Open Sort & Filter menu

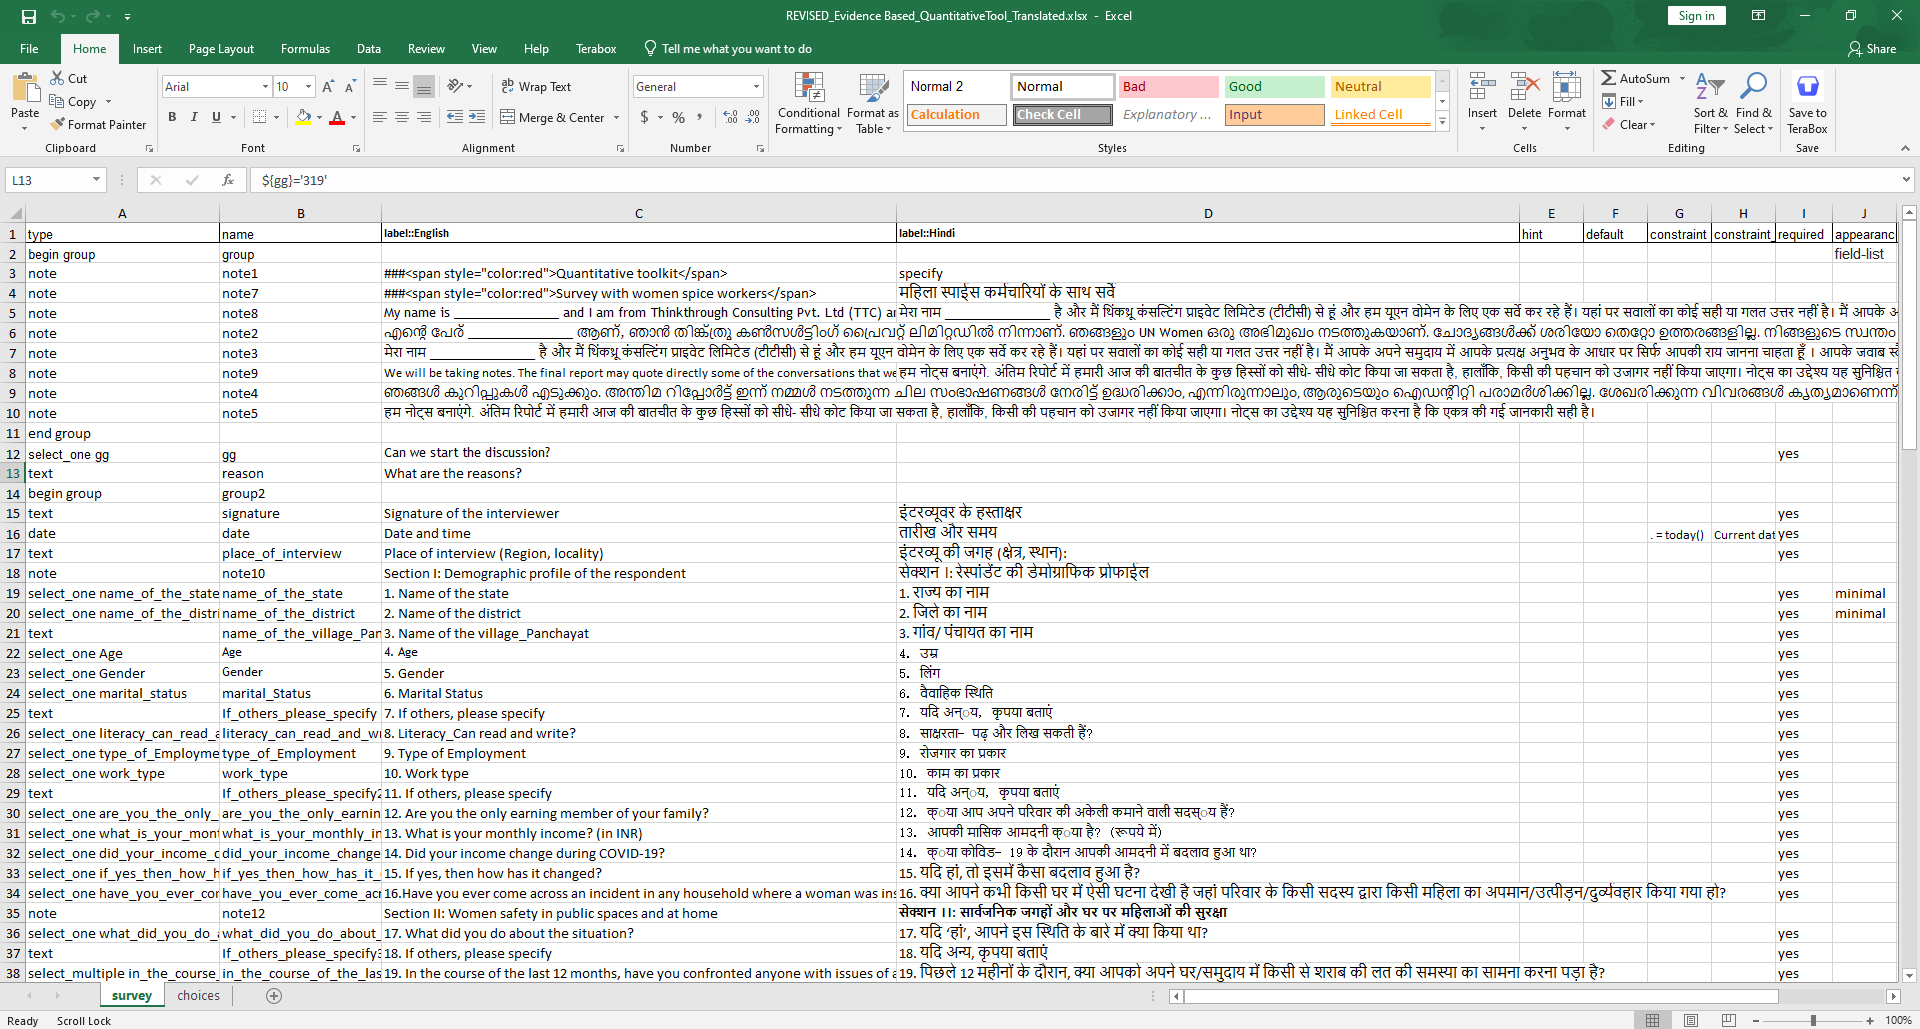pos(1710,103)
